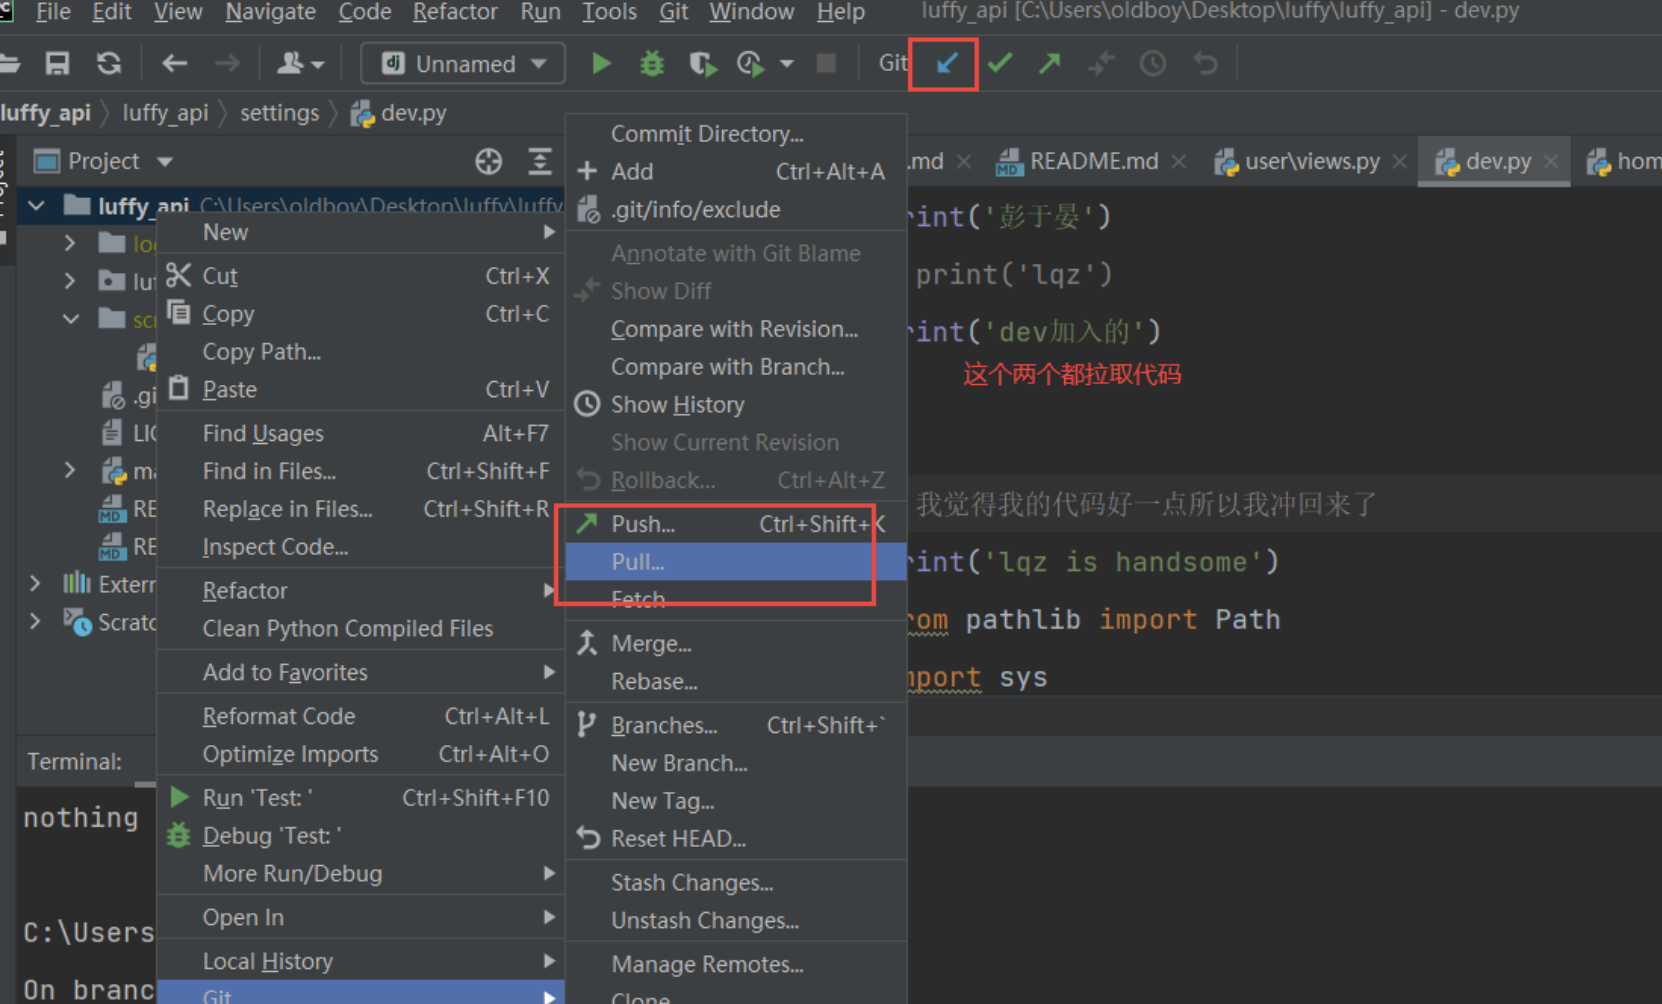Click the green Run button
The width and height of the screenshot is (1662, 1004).
pyautogui.click(x=601, y=64)
